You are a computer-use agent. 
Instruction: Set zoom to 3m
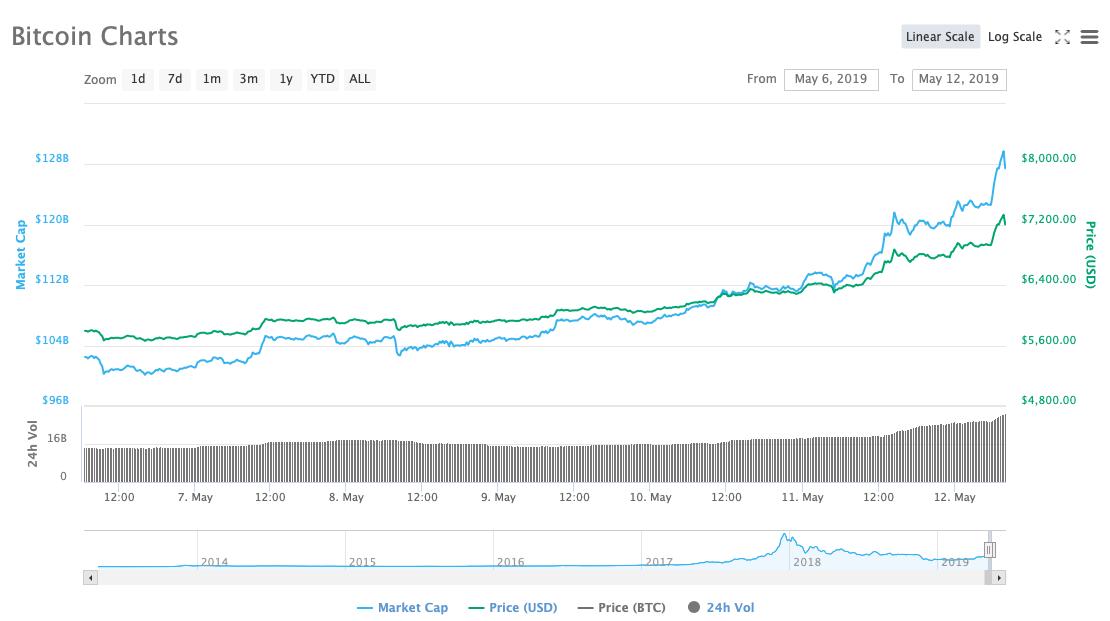248,79
